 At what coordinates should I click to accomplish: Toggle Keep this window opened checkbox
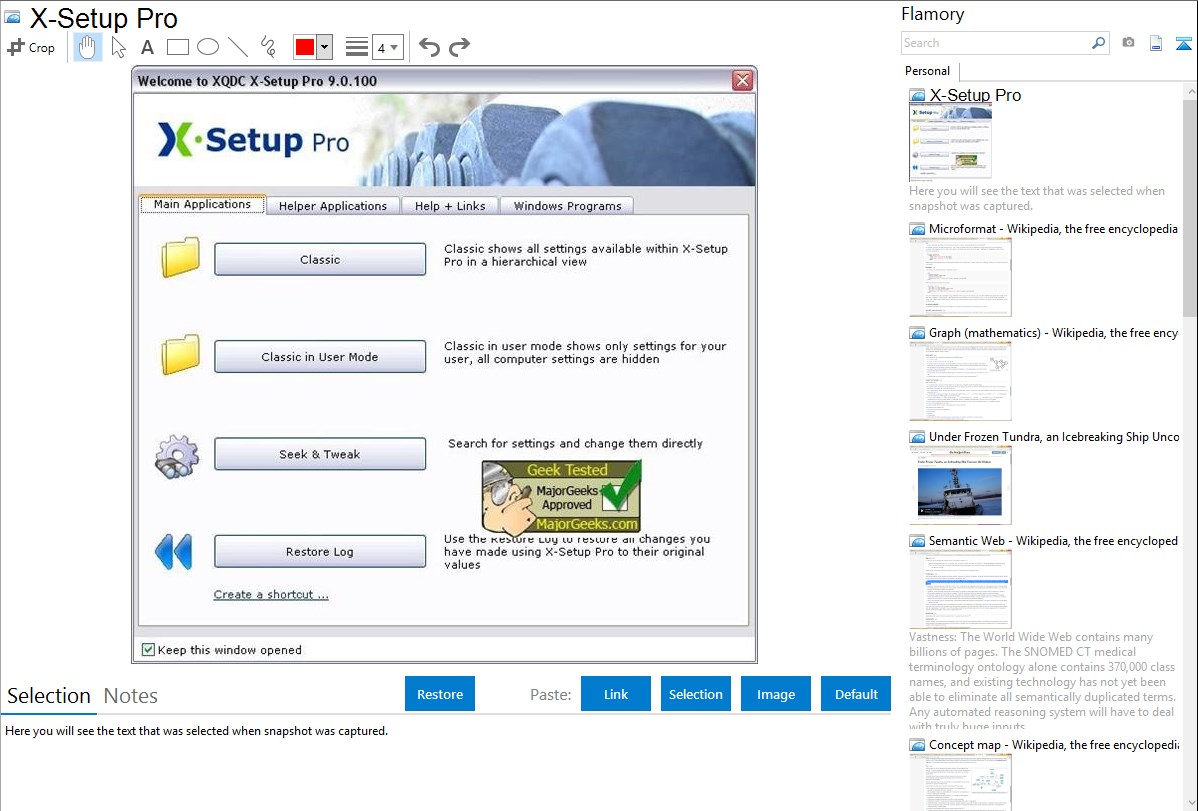pyautogui.click(x=148, y=650)
